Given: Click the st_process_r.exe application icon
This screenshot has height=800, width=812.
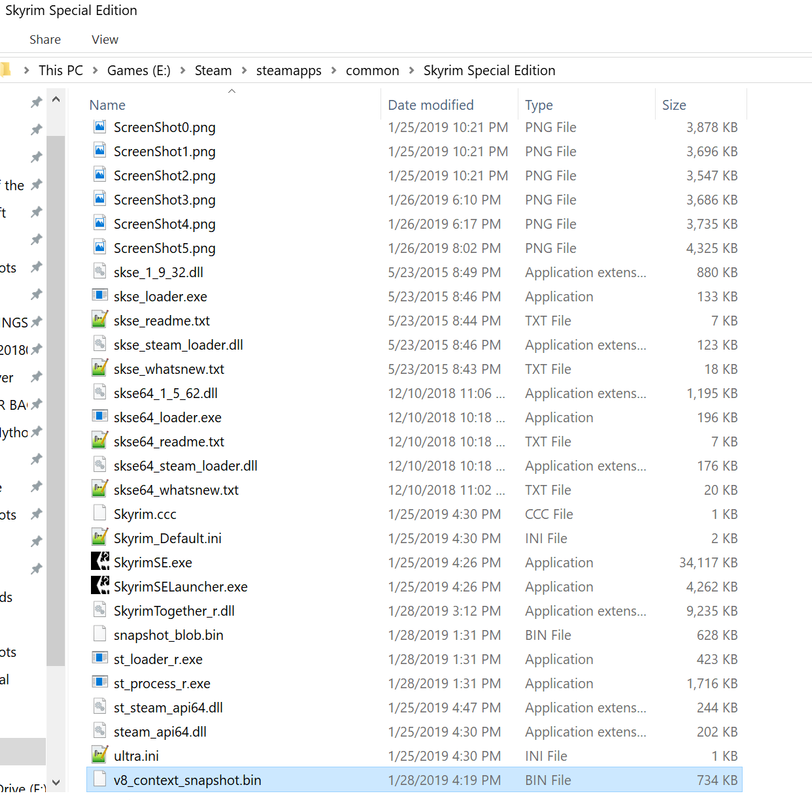Looking at the screenshot, I should coord(99,682).
